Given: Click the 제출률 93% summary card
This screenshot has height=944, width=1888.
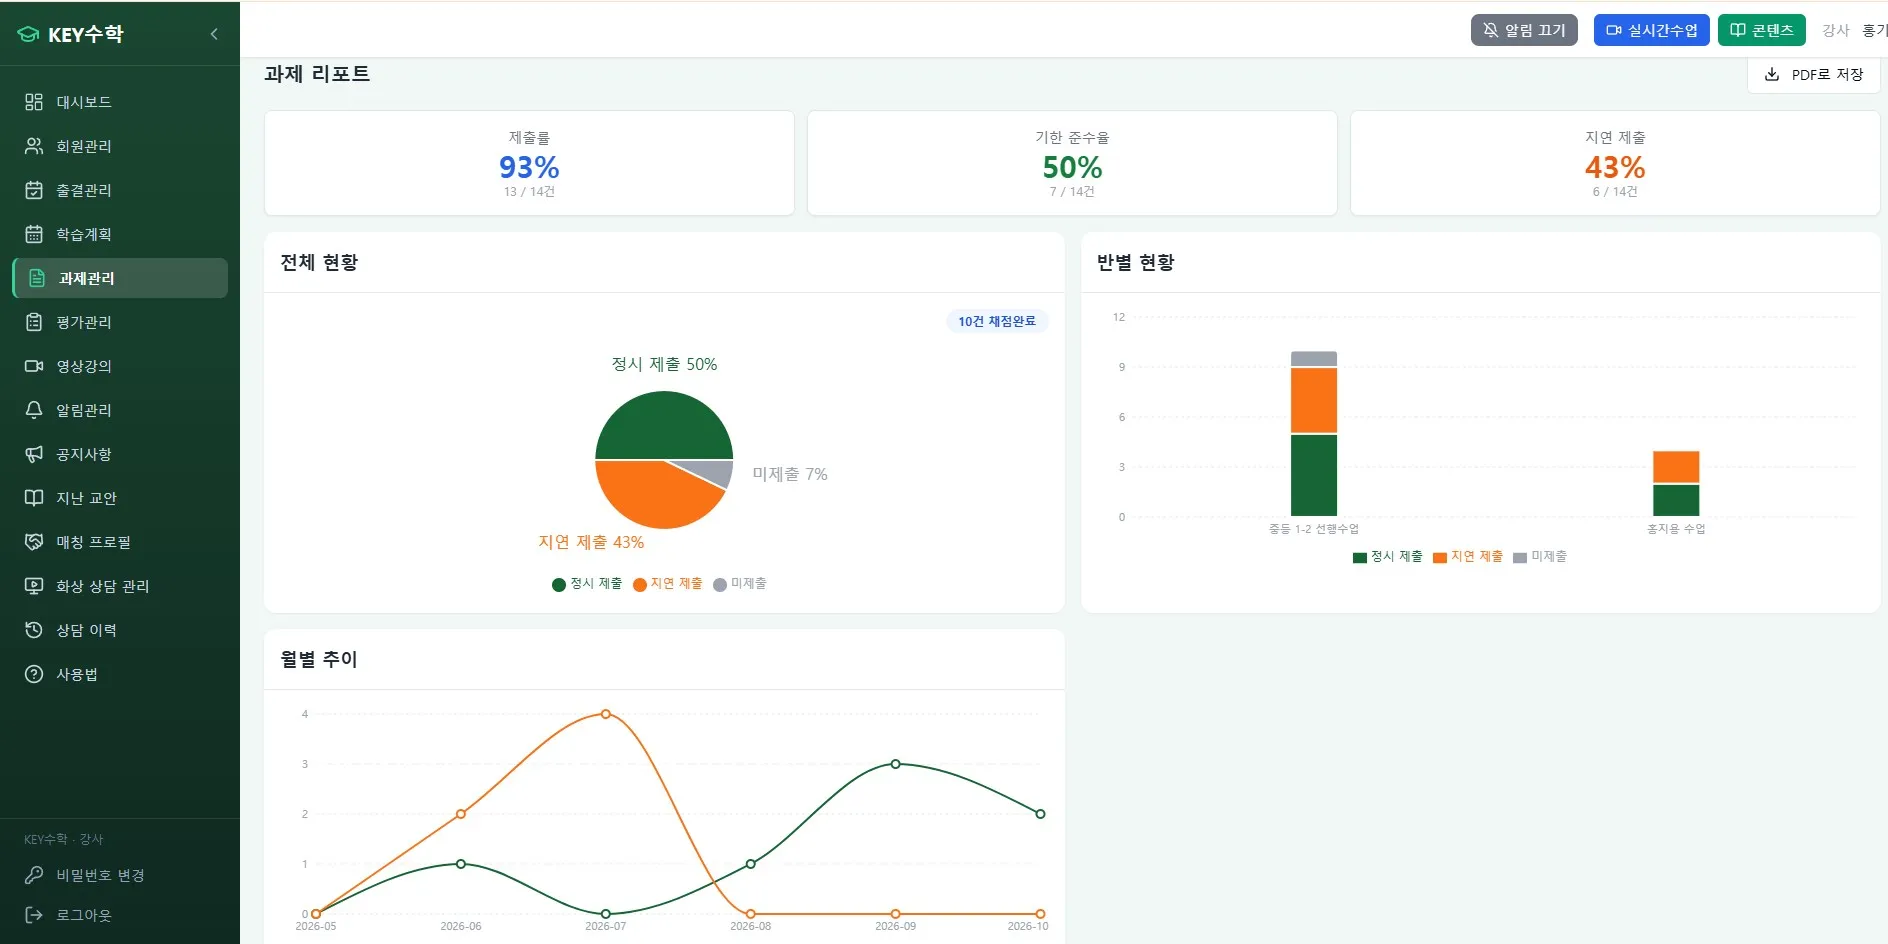Looking at the screenshot, I should point(529,163).
